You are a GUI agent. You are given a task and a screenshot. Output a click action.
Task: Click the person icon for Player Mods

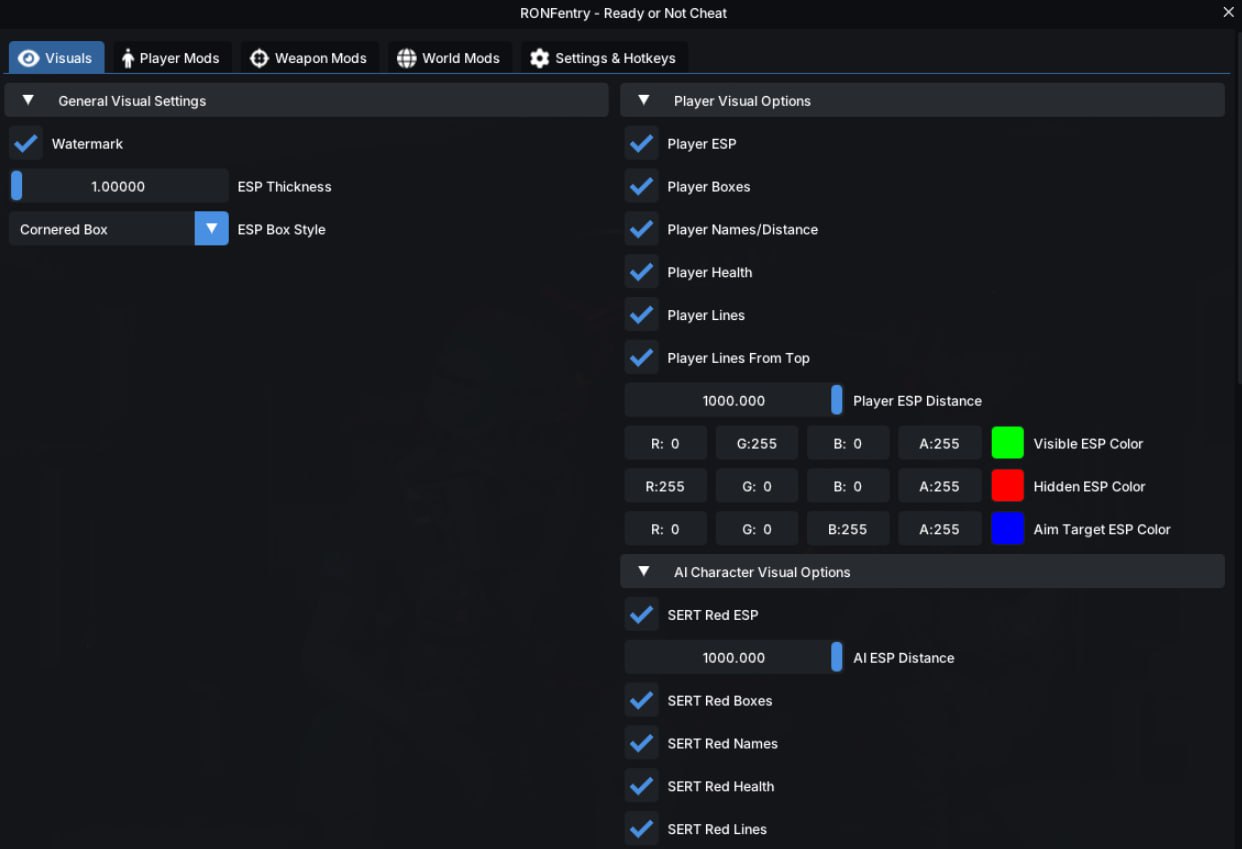click(128, 58)
